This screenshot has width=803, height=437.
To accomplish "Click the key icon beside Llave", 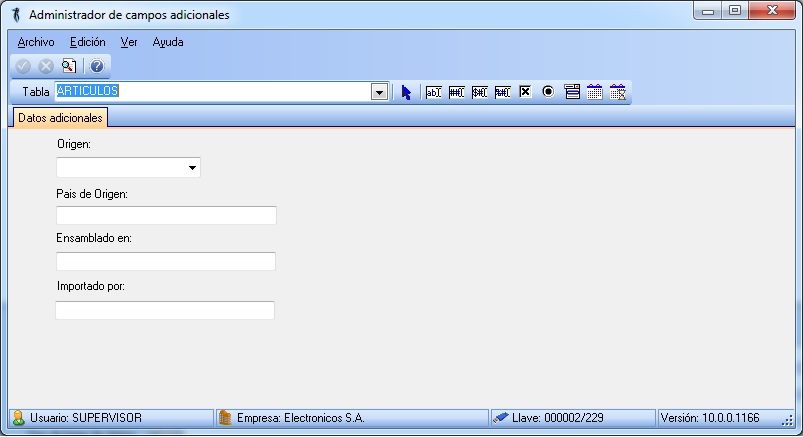I will 500,418.
